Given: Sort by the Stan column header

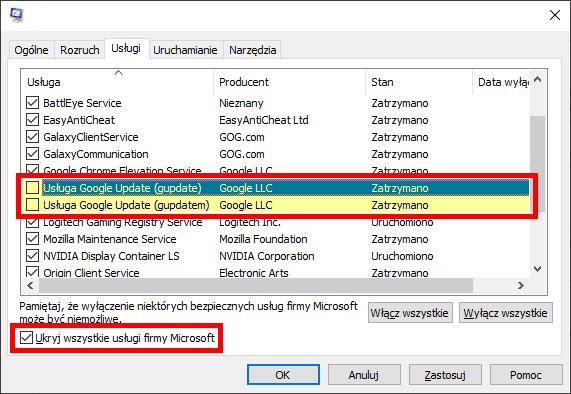Looking at the screenshot, I should click(x=419, y=82).
